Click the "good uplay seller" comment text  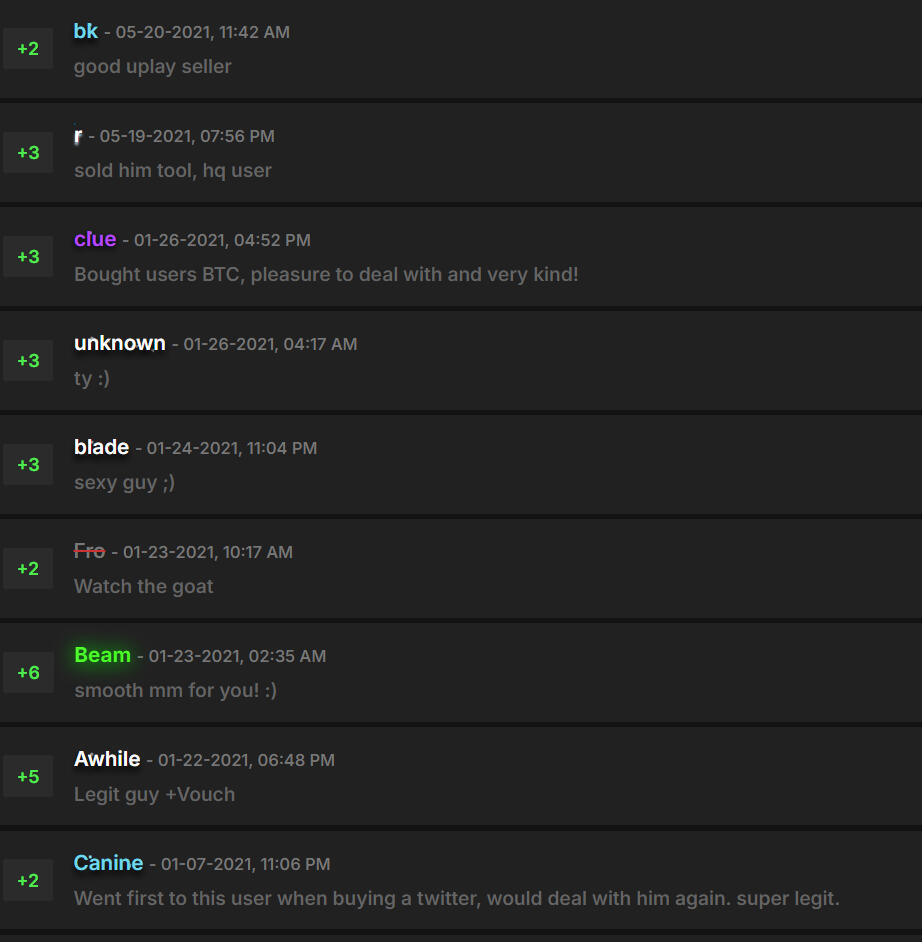pos(152,67)
